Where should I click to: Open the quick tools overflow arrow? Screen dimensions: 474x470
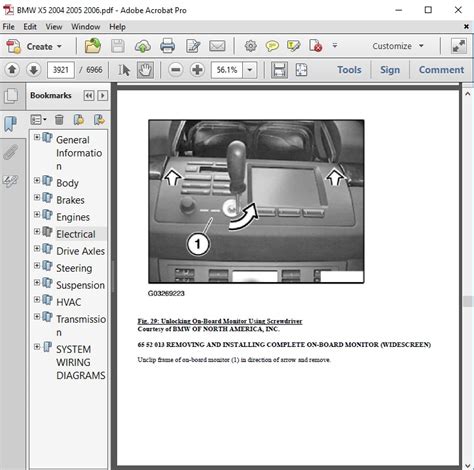pos(335,46)
